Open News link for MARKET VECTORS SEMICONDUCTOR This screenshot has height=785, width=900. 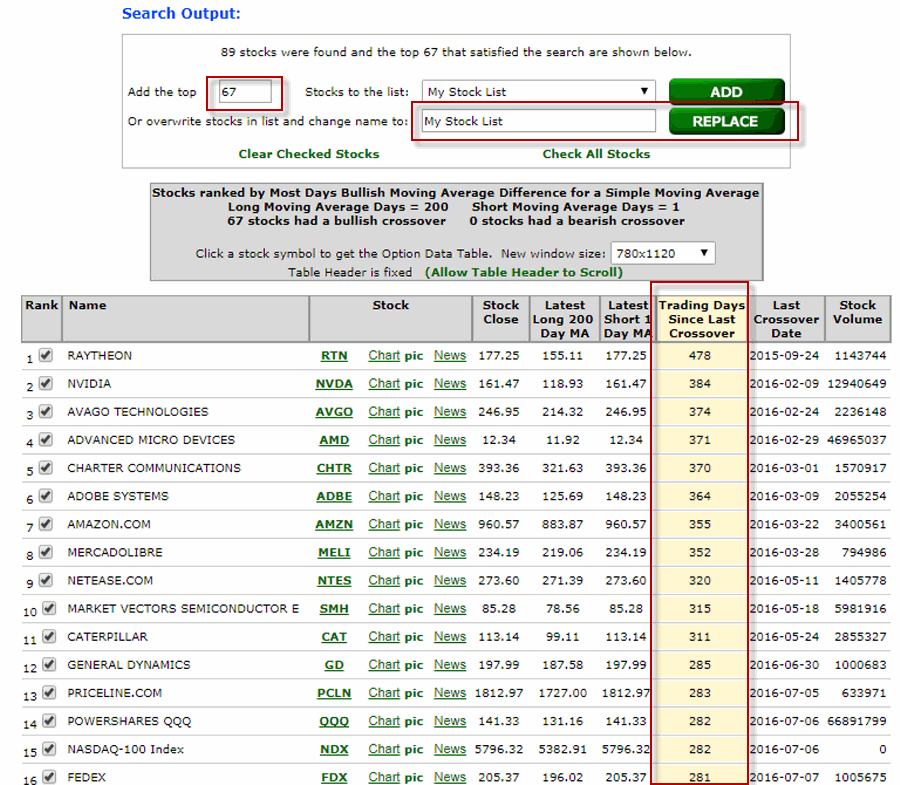pos(450,609)
